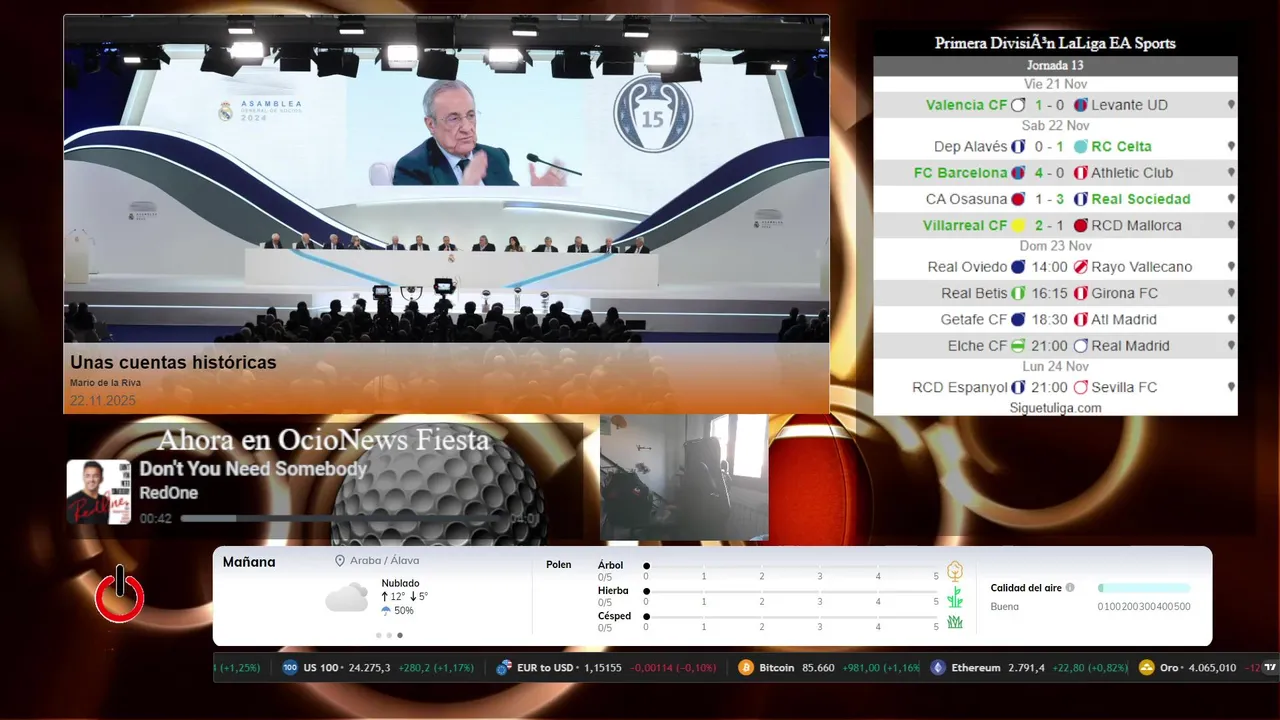Click the Rayo Vallecano crest icon

[1080, 267]
